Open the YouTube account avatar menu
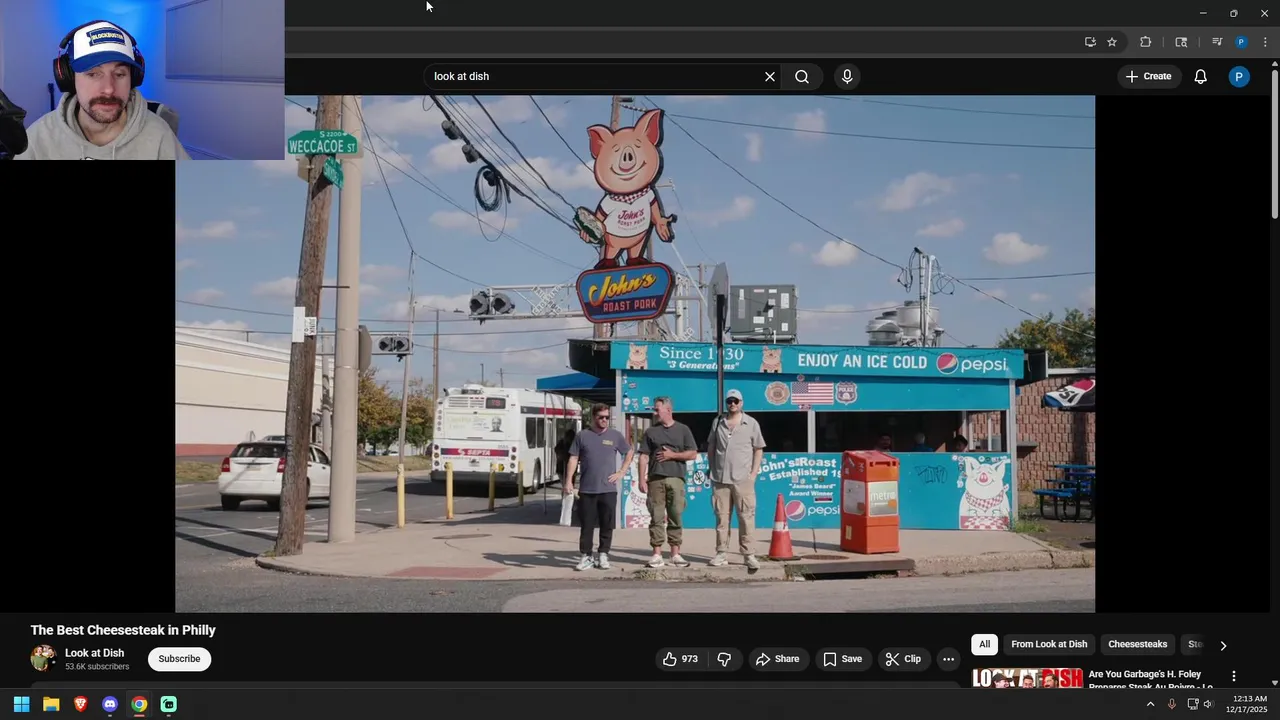This screenshot has width=1280, height=720. click(x=1239, y=77)
